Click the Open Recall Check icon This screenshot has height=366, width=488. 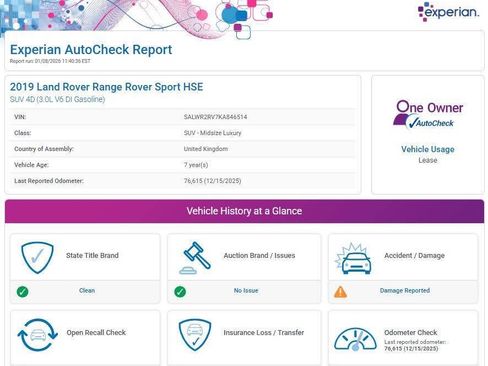point(37,335)
